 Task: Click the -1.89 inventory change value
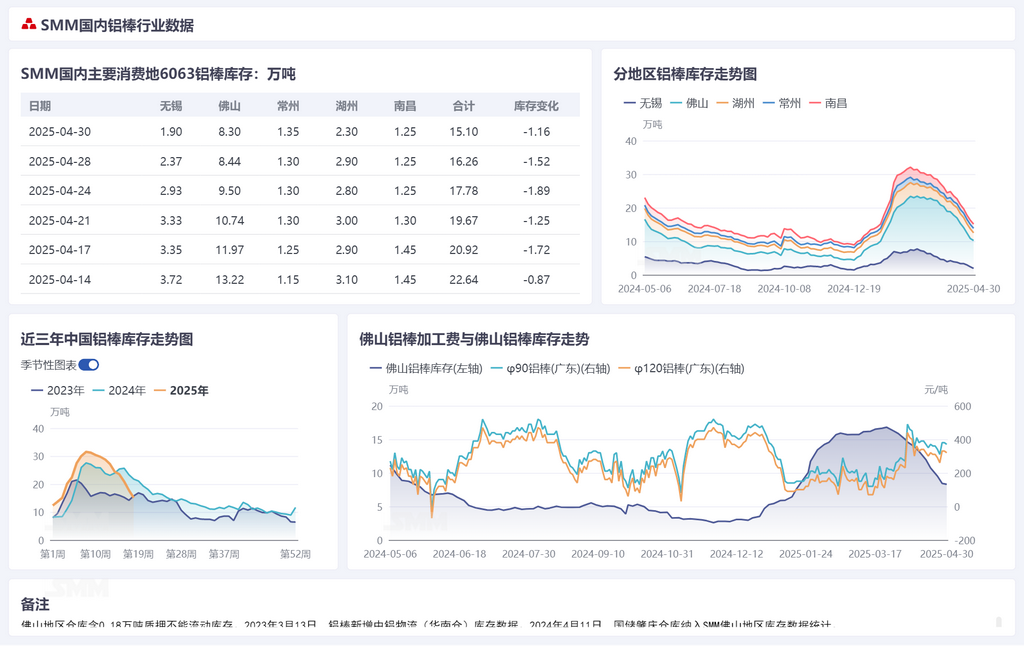click(536, 191)
